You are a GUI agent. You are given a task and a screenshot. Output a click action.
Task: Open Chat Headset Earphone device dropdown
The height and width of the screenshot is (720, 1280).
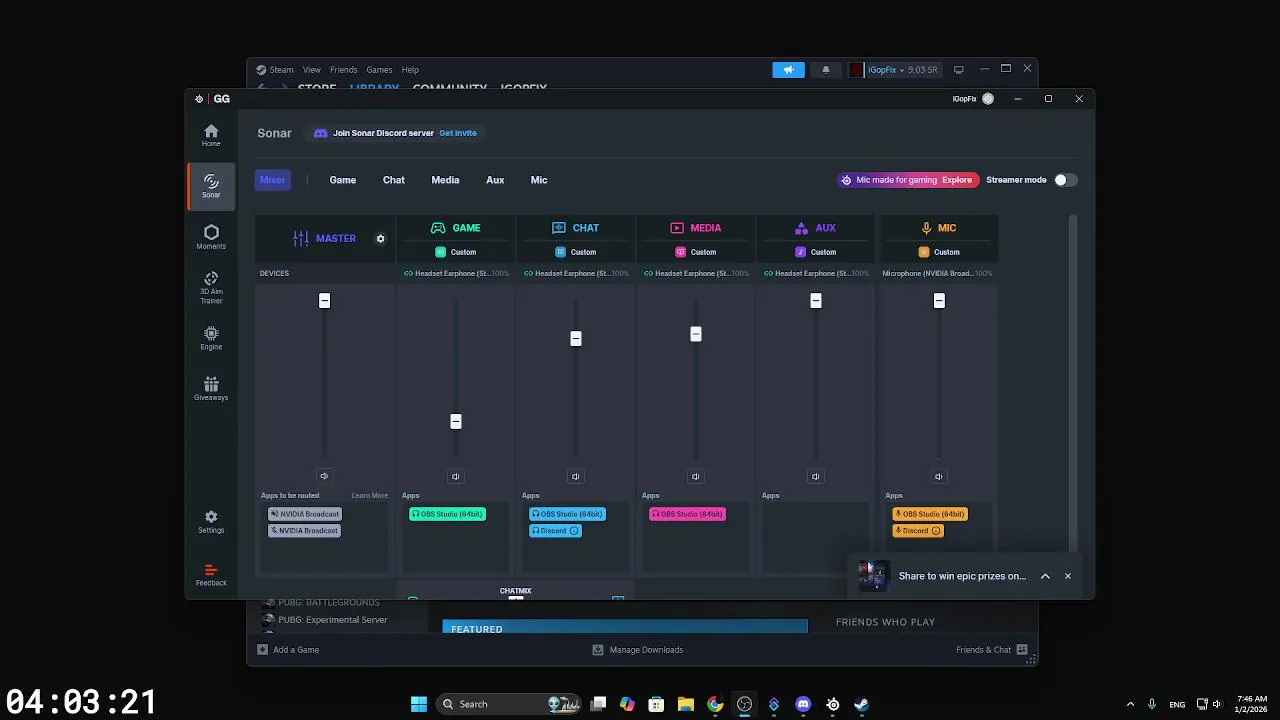[x=576, y=273]
